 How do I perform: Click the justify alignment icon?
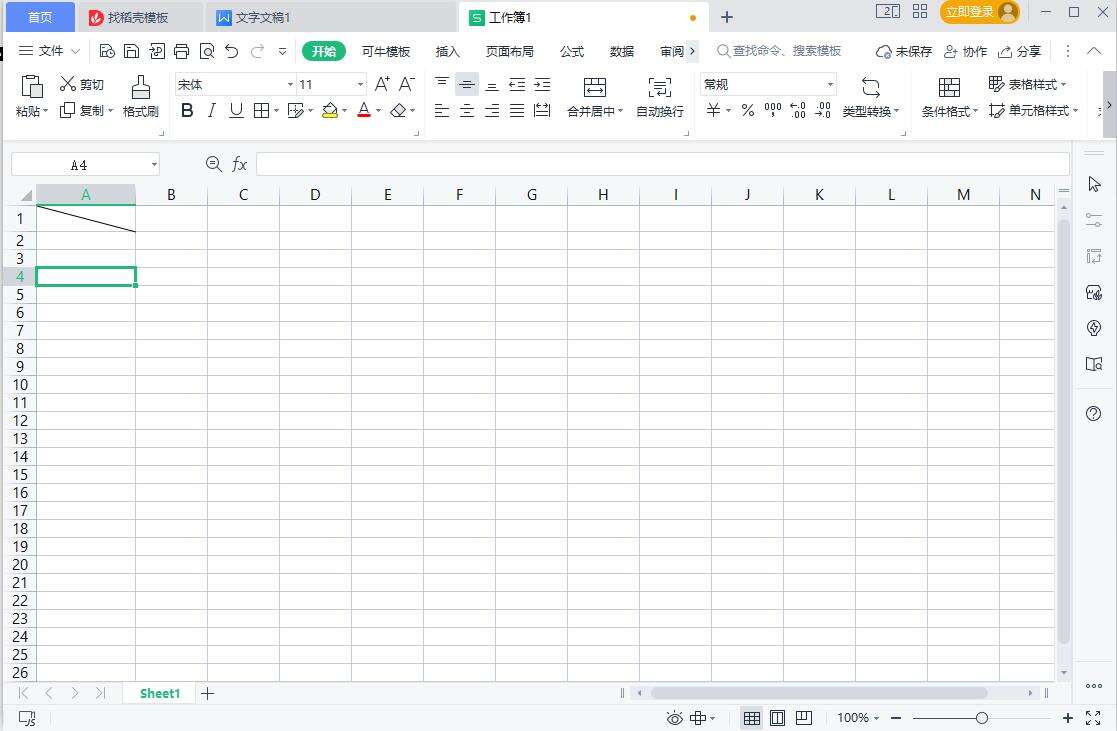click(x=517, y=110)
